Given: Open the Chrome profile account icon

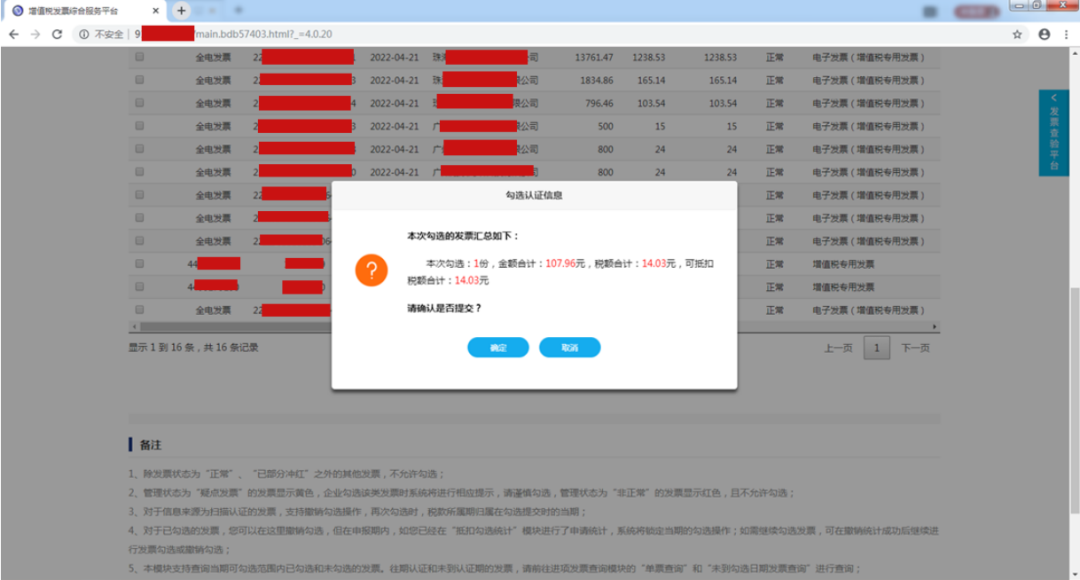Looking at the screenshot, I should [x=1044, y=34].
